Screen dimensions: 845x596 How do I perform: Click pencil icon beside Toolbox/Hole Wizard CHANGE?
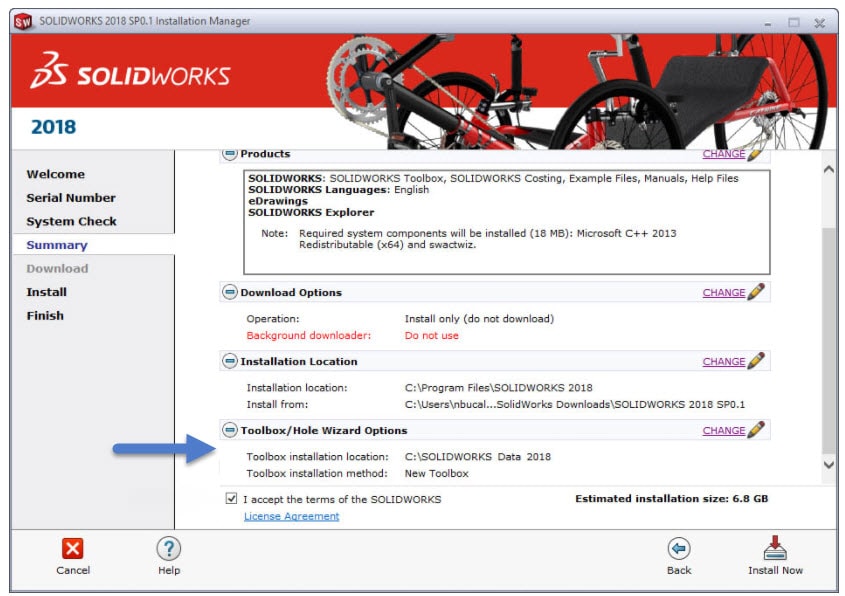pyautogui.click(x=756, y=429)
